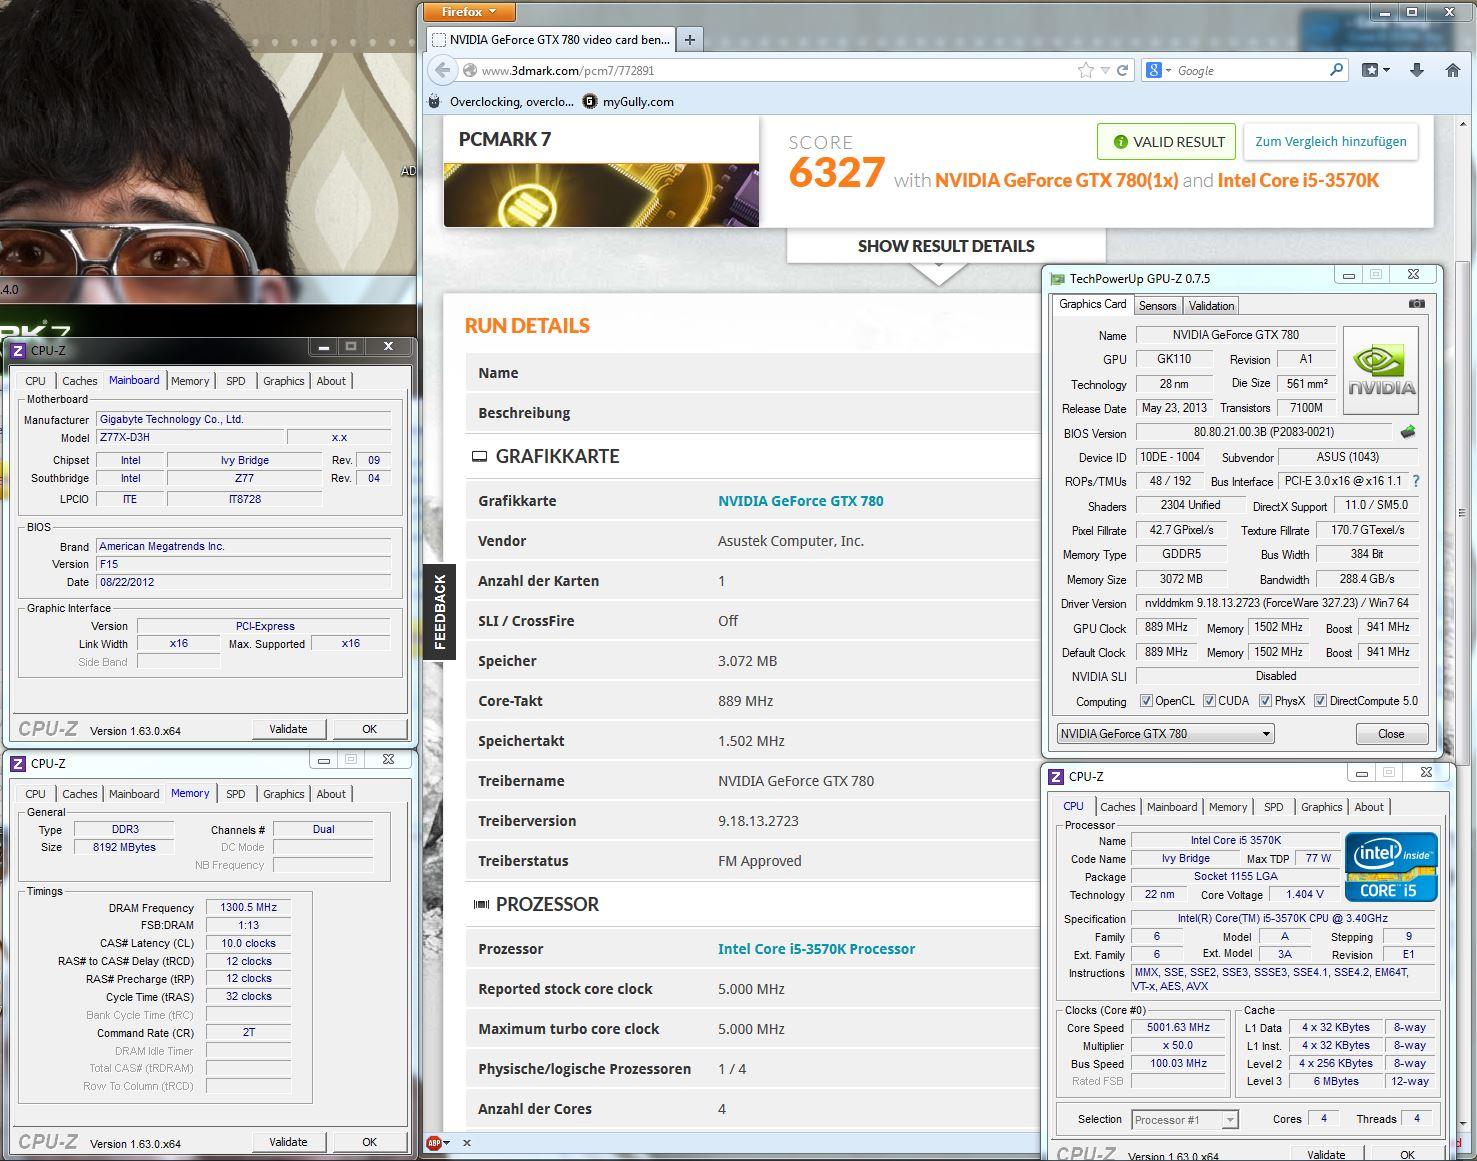
Task: Open URL history dropdown arrow in address bar
Action: click(x=1105, y=71)
